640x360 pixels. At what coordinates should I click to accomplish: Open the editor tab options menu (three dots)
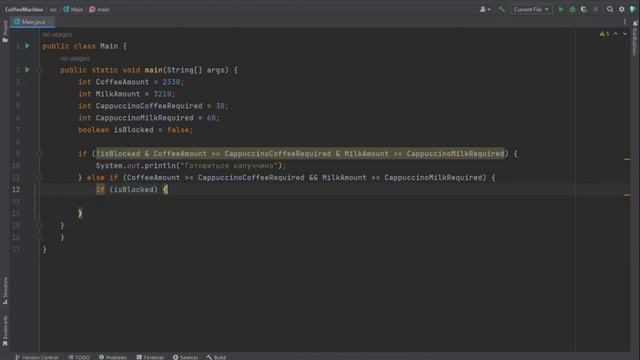point(625,22)
